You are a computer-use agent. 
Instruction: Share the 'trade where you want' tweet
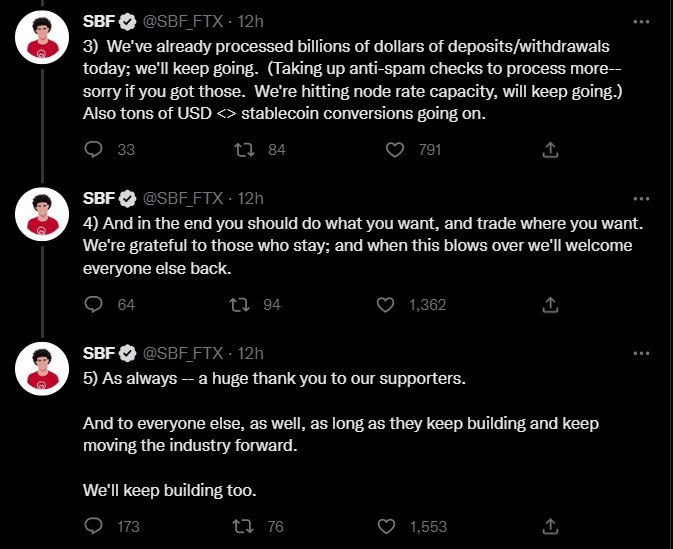coord(549,304)
